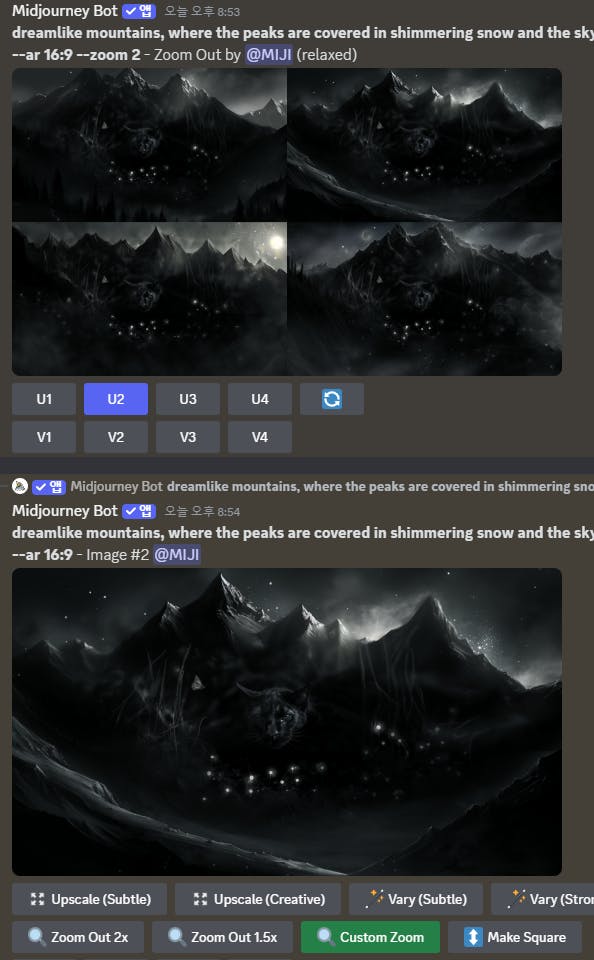Open the upscaled Image #2 mountain picture
594x960 pixels.
[x=287, y=722]
